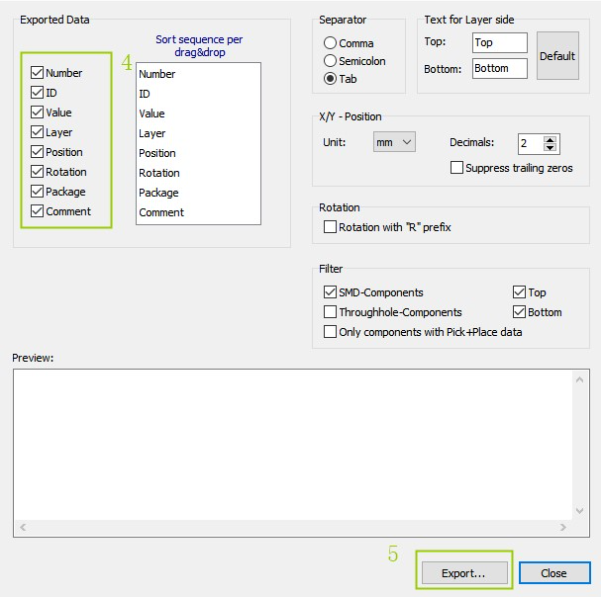Select the Tab separator radio button

click(330, 79)
